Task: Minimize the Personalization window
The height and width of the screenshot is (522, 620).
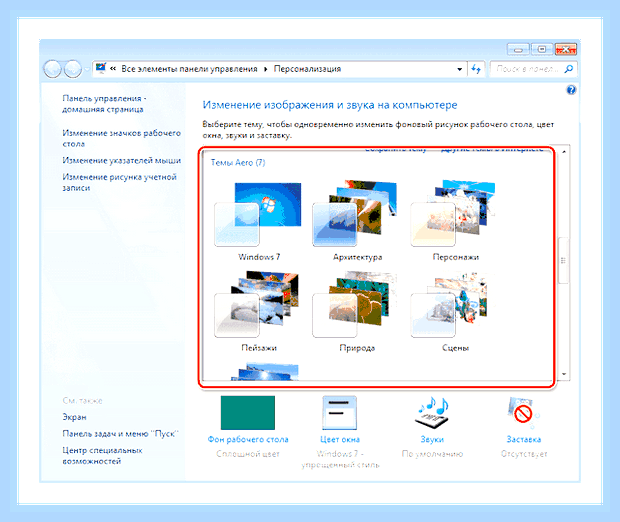Action: click(518, 49)
